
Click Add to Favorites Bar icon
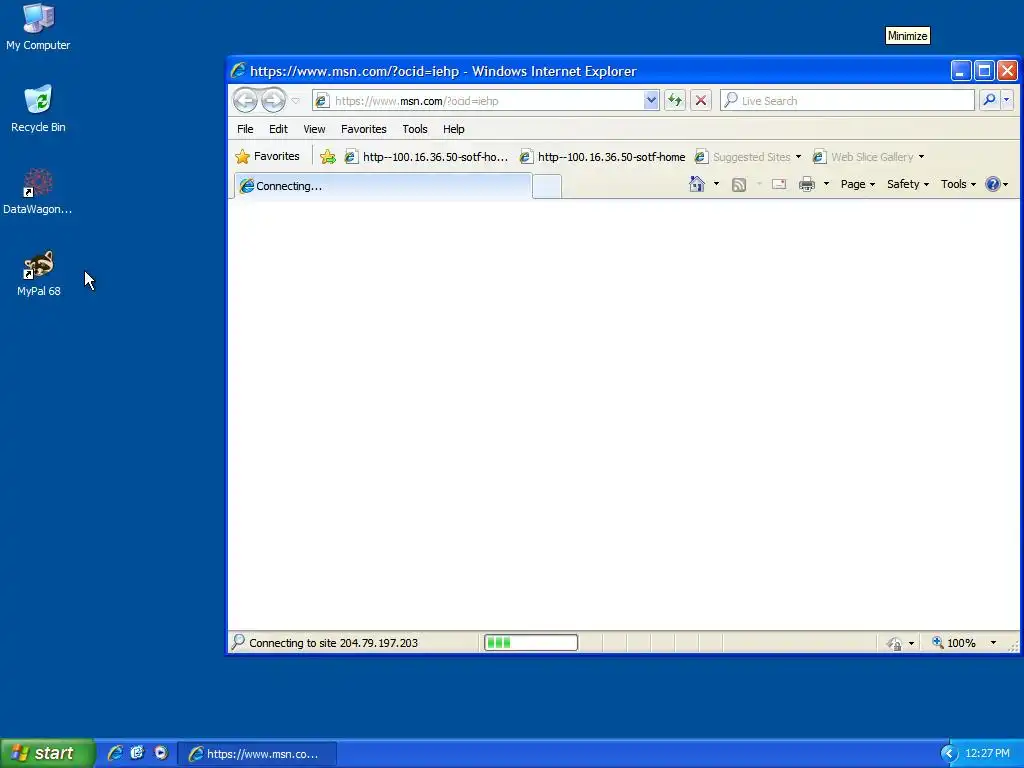click(x=328, y=157)
